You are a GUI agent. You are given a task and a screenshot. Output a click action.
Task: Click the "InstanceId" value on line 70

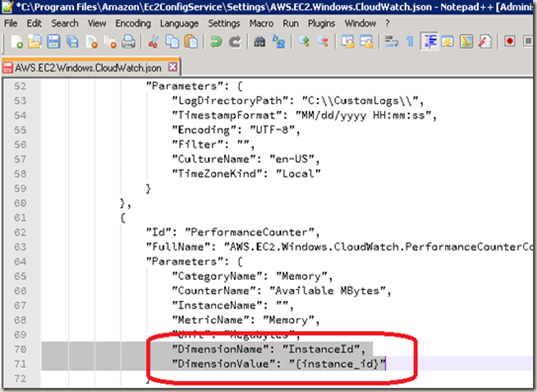321,349
